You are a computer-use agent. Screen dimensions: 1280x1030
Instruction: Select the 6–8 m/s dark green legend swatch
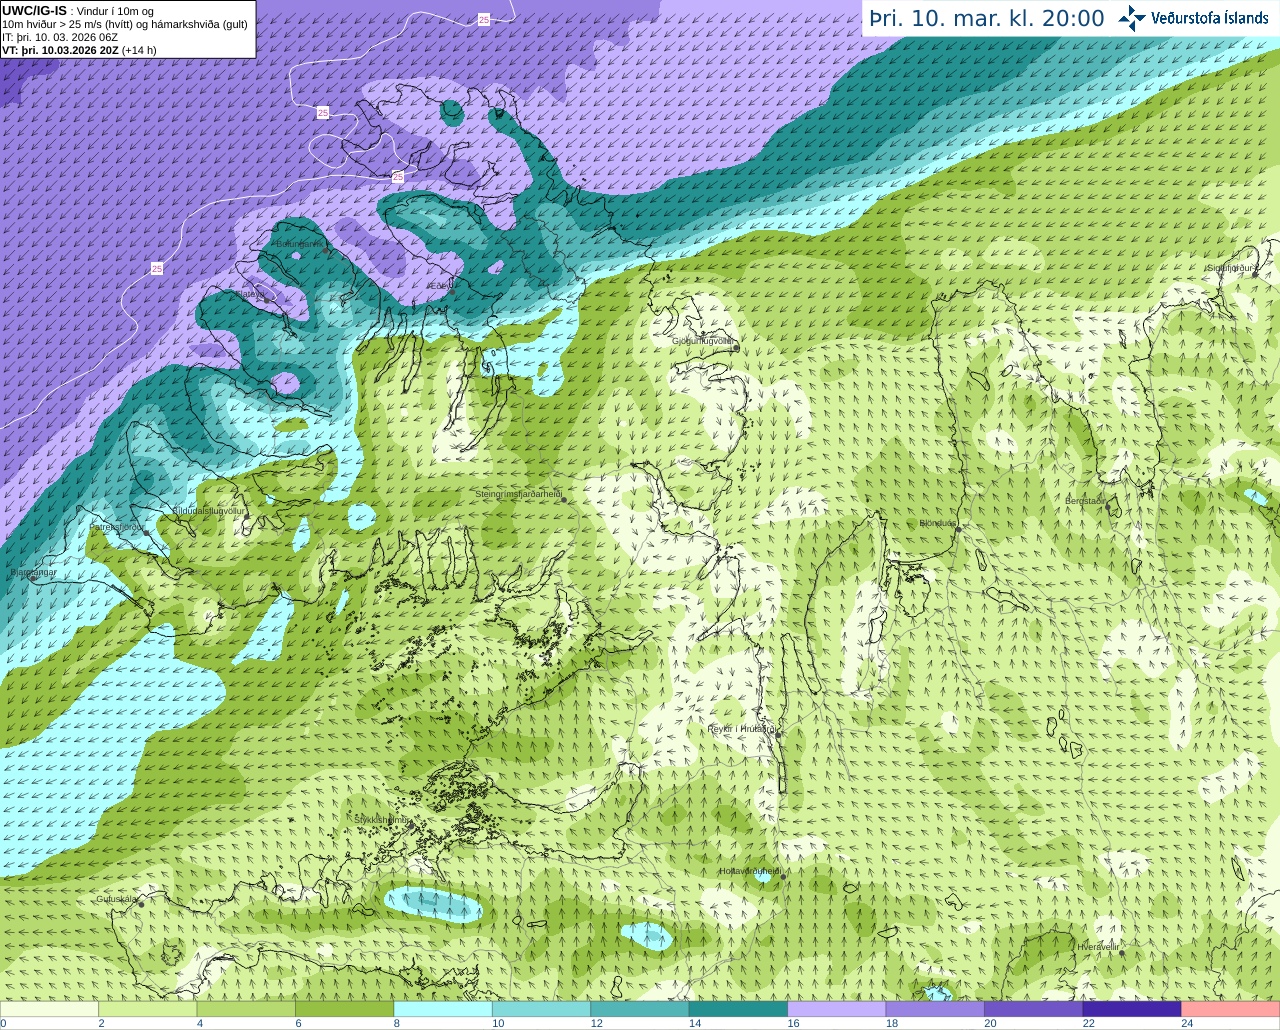click(345, 1009)
